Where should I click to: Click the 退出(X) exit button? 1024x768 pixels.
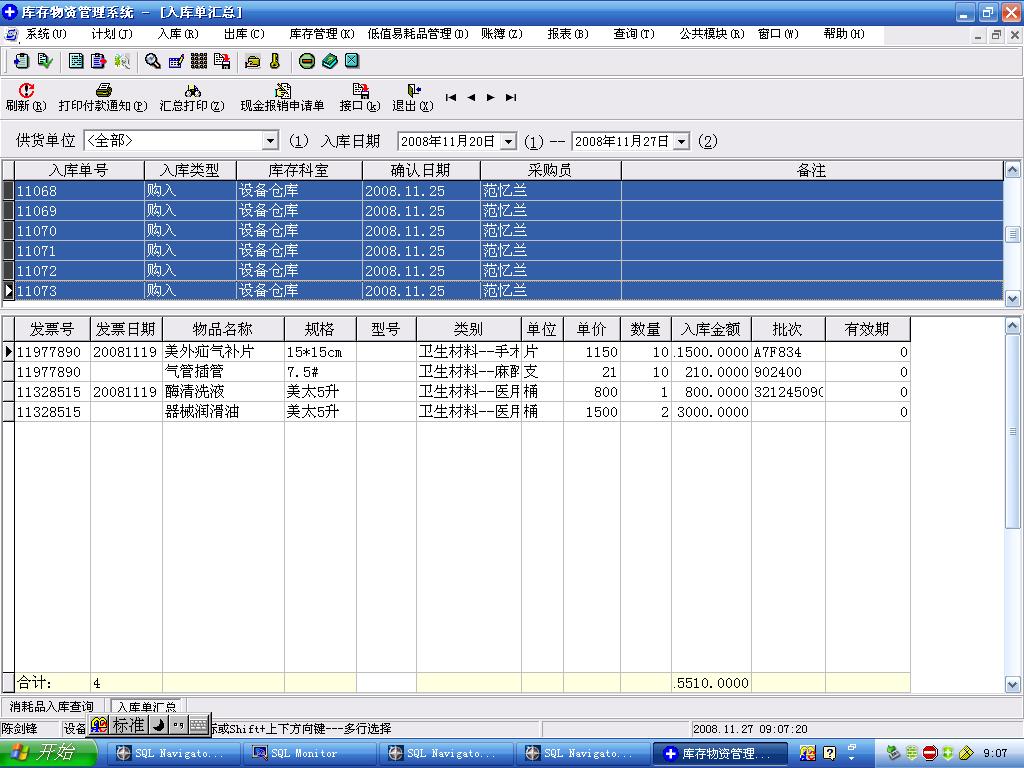pyautogui.click(x=413, y=97)
